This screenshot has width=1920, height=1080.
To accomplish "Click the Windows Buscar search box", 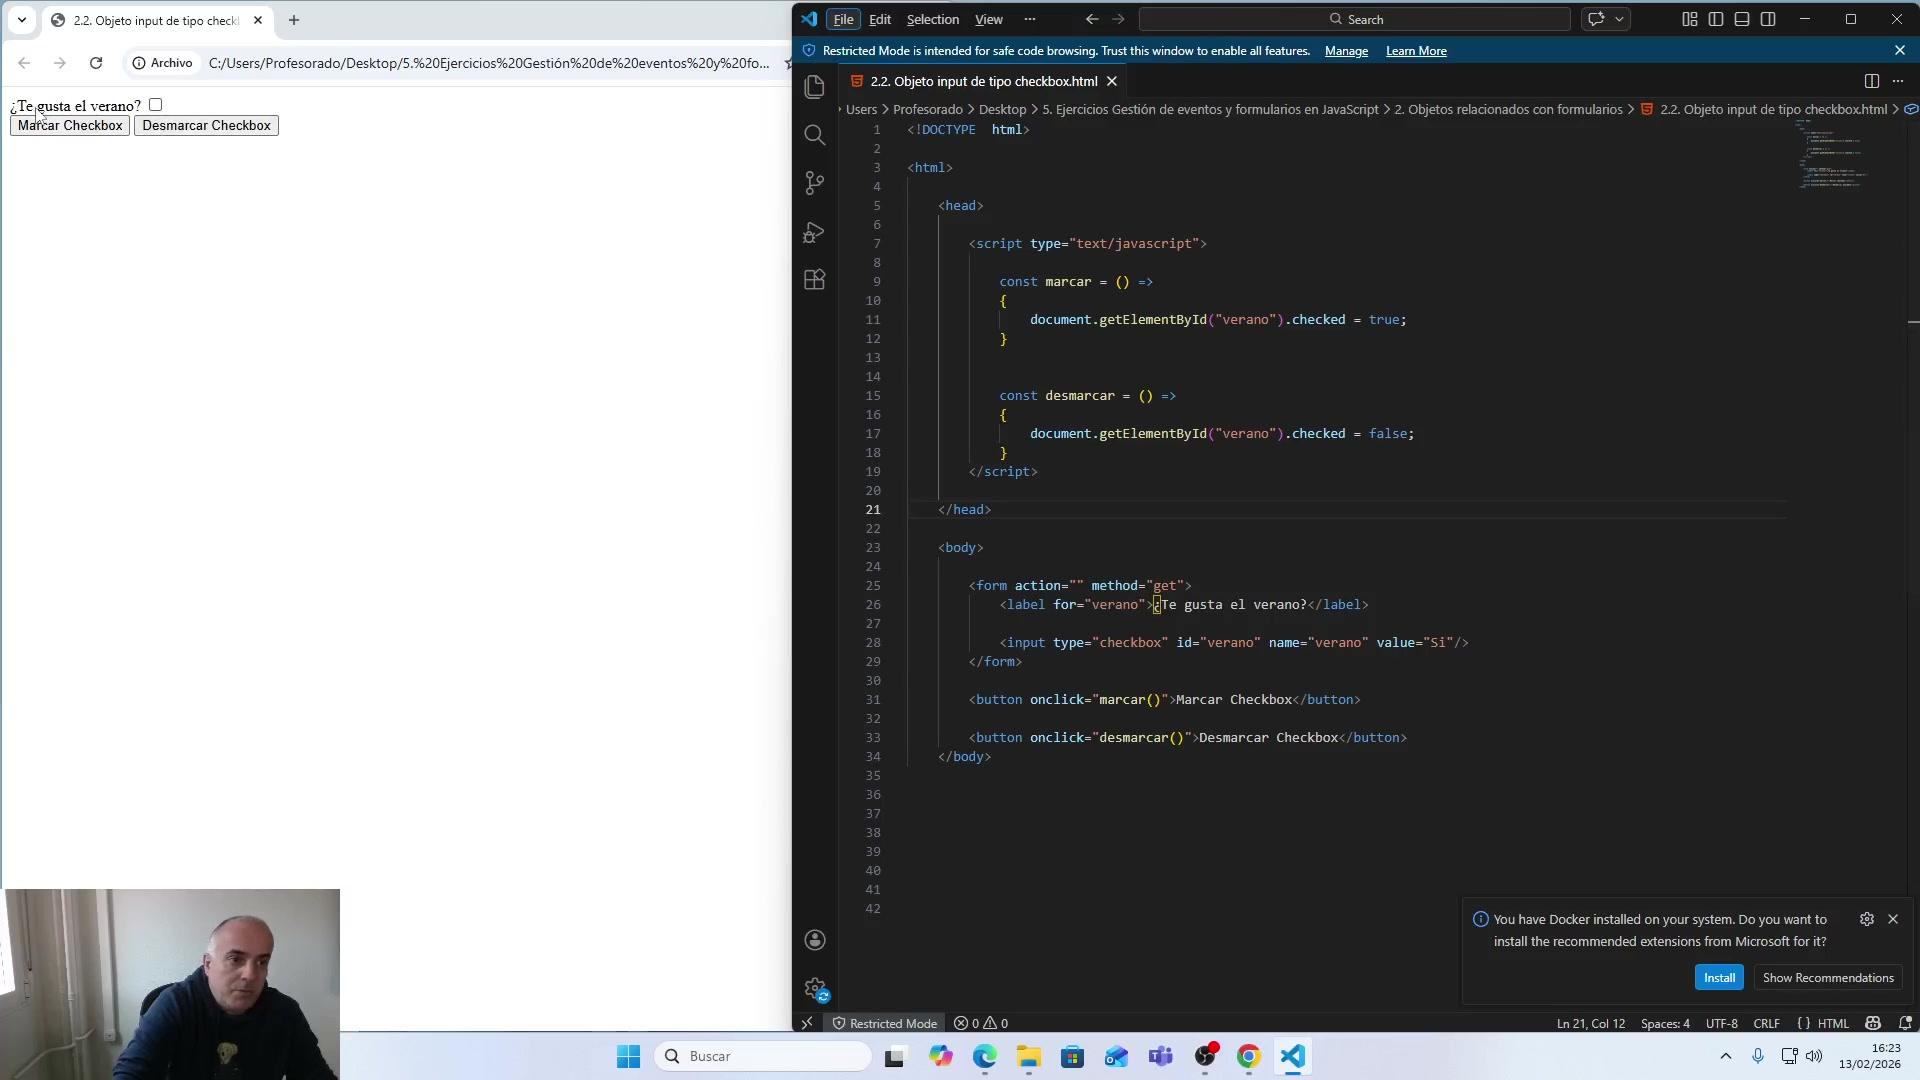I will coord(763,1056).
